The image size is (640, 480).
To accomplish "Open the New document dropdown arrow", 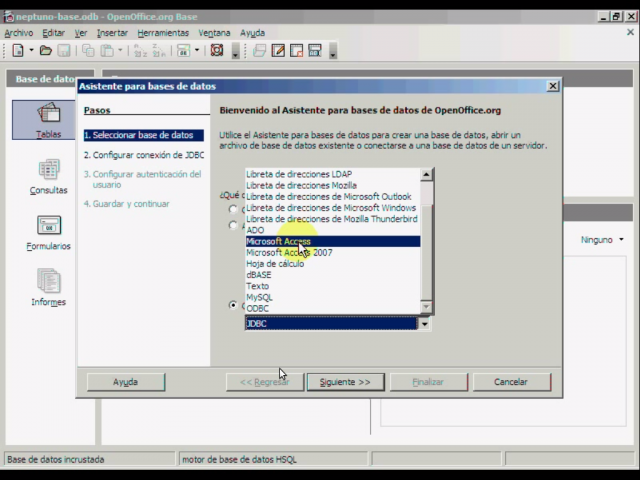I will pyautogui.click(x=31, y=51).
